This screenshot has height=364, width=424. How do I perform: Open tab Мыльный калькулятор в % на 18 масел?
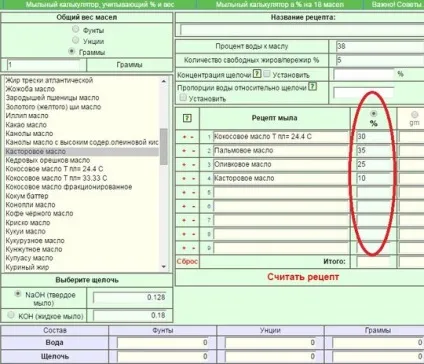(279, 5)
